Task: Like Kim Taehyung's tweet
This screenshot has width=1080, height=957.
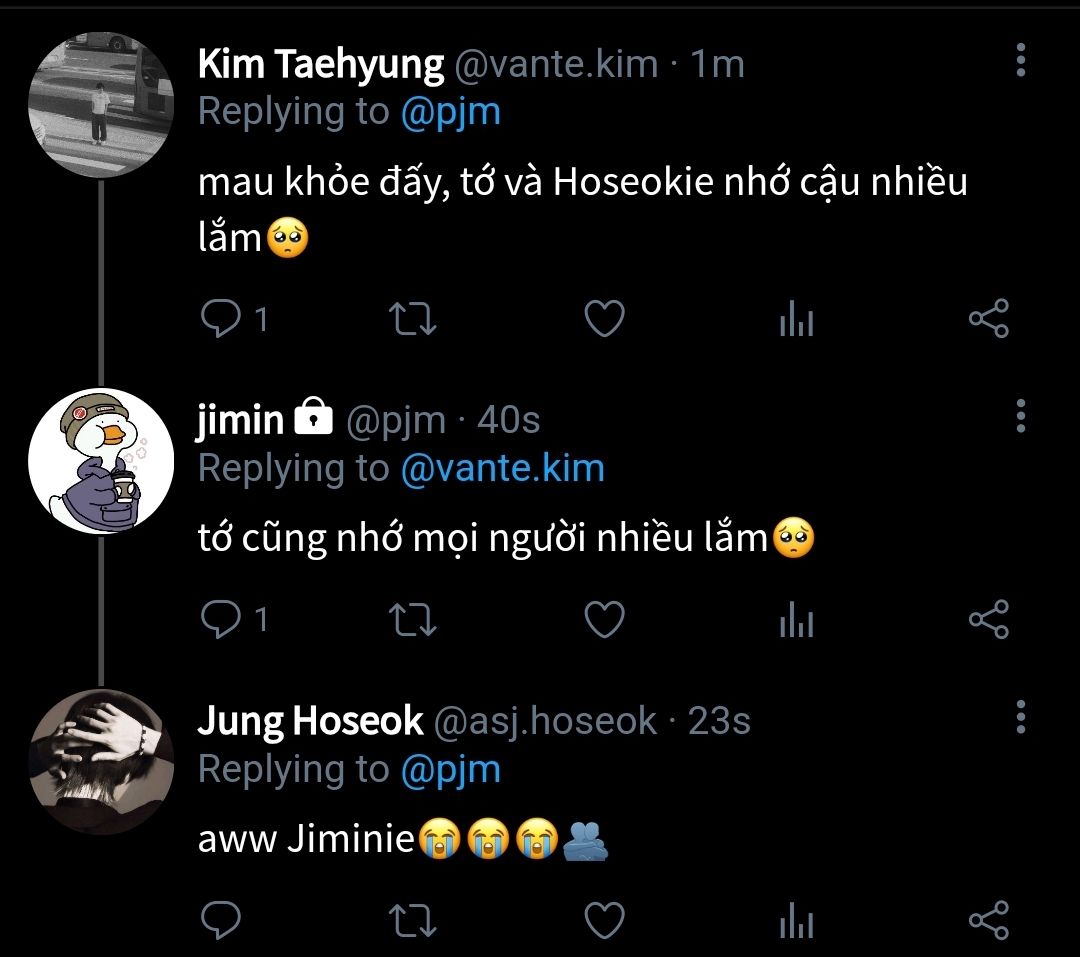Action: pos(603,319)
